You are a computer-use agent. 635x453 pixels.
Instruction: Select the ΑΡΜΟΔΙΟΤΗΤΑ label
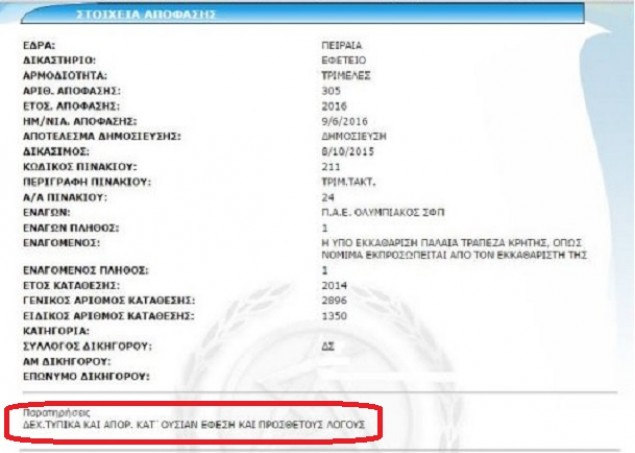pos(65,76)
